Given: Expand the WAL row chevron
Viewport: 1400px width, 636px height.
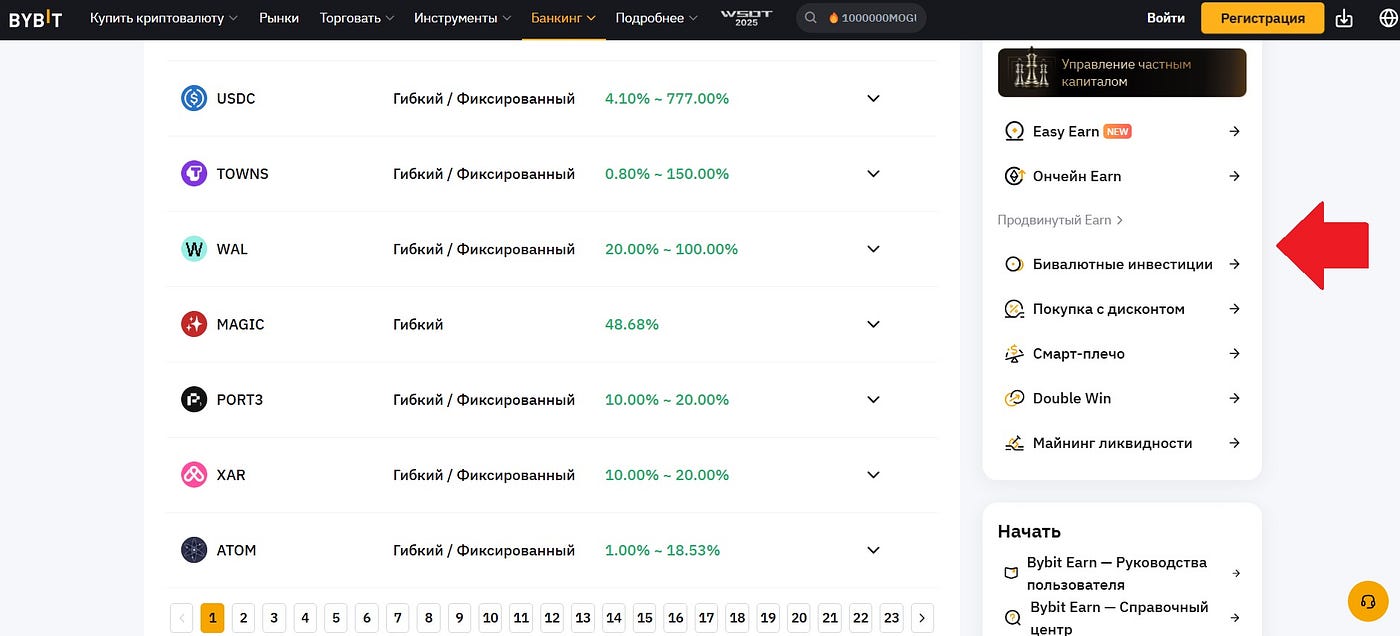Looking at the screenshot, I should (x=873, y=249).
